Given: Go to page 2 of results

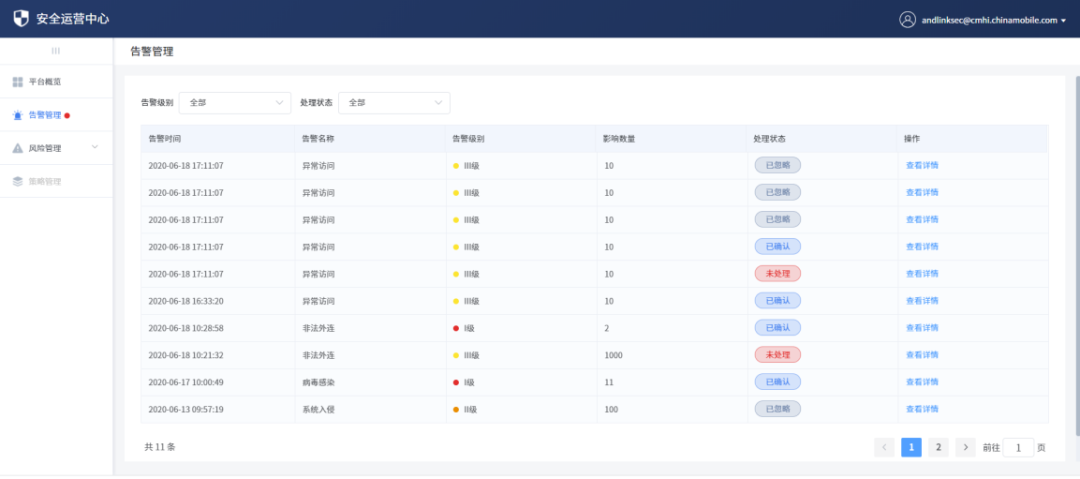Looking at the screenshot, I should 938,447.
